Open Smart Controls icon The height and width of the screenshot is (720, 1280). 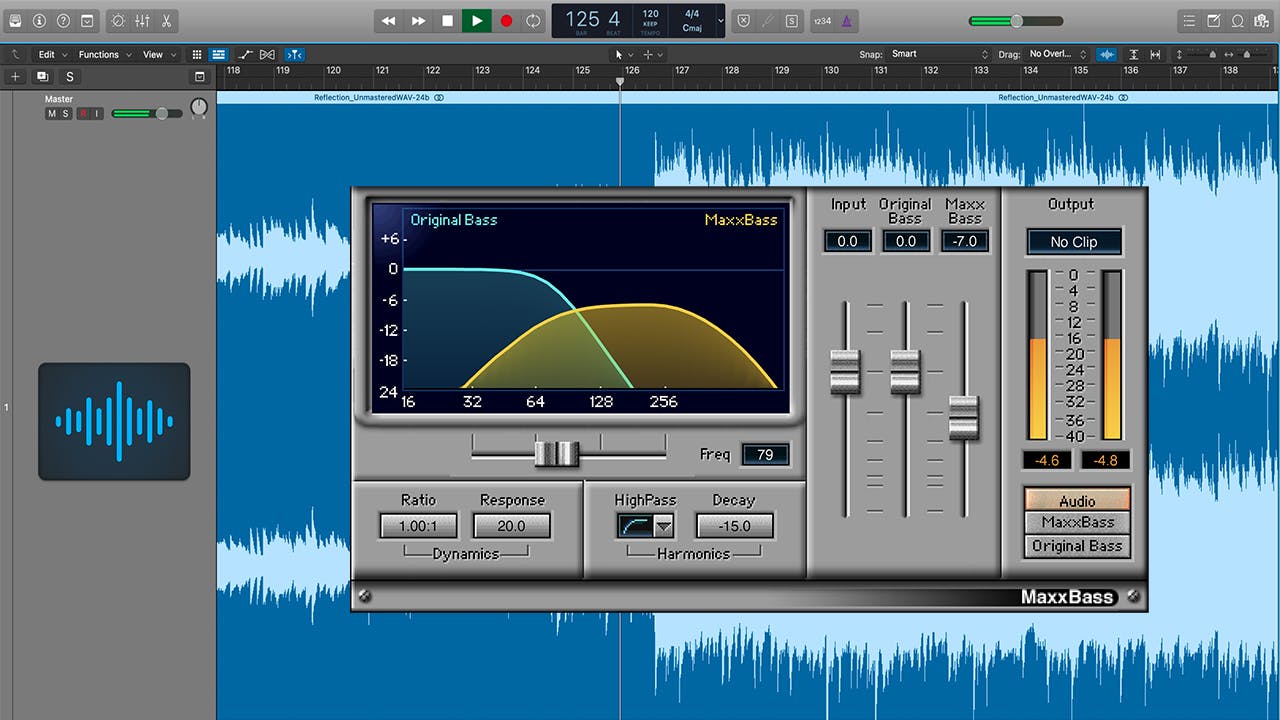119,20
